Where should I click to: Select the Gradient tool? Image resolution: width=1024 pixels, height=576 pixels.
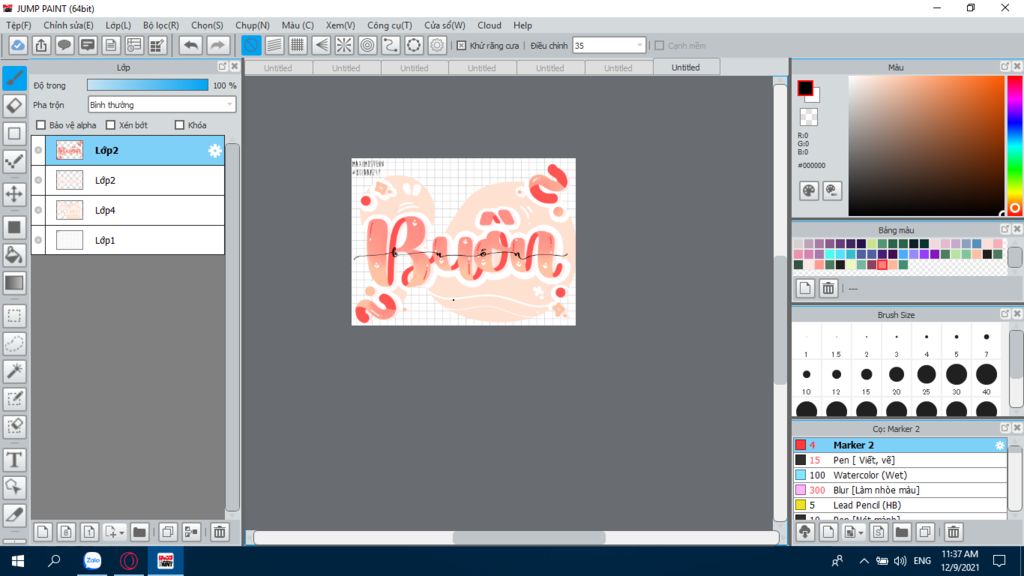[x=14, y=283]
